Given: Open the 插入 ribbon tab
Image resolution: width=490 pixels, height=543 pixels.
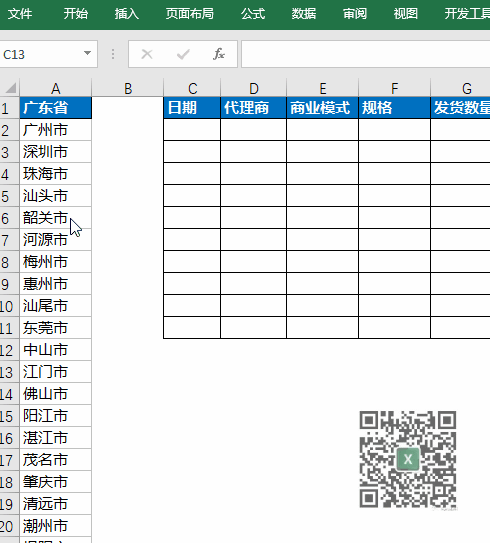Looking at the screenshot, I should point(127,14).
